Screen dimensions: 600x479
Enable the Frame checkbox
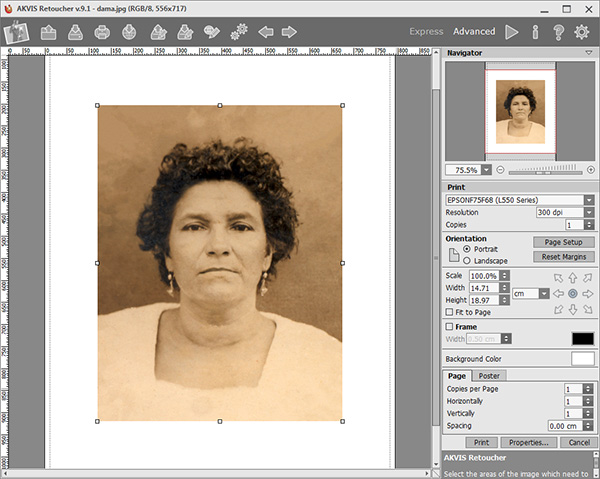[449, 327]
